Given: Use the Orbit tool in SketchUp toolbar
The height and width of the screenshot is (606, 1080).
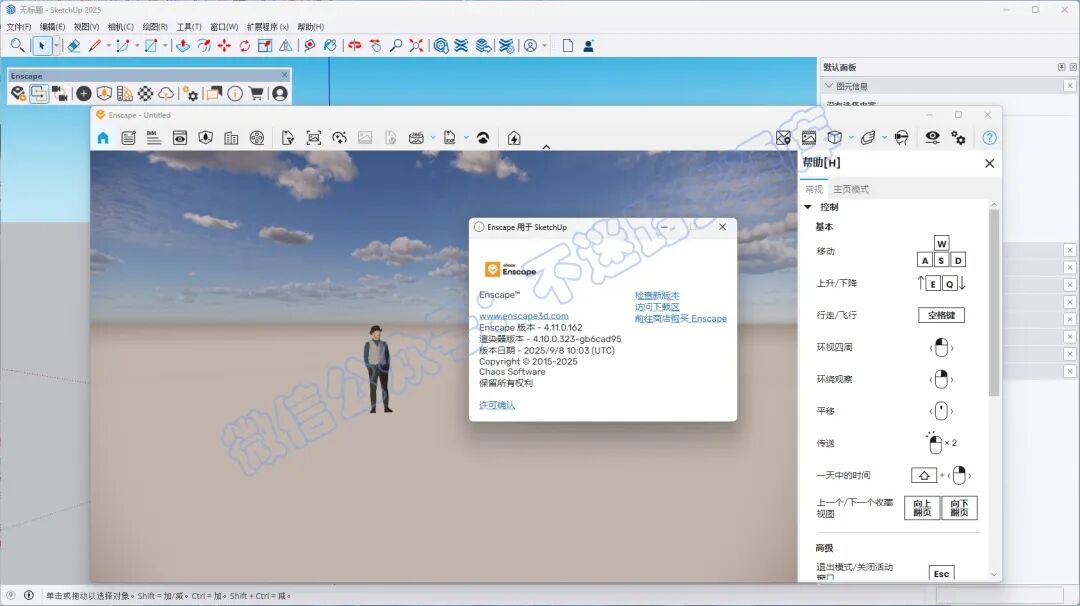Looking at the screenshot, I should 354,46.
